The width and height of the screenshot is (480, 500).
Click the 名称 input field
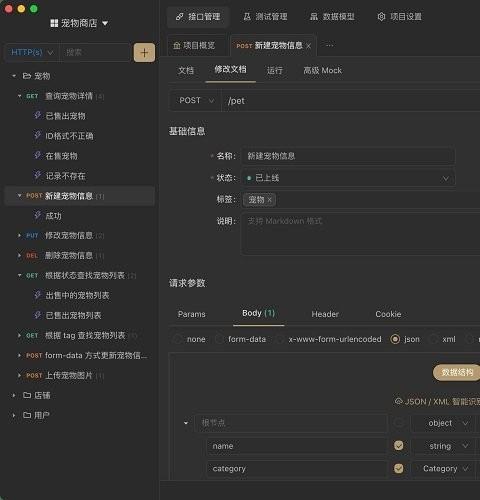(348, 156)
